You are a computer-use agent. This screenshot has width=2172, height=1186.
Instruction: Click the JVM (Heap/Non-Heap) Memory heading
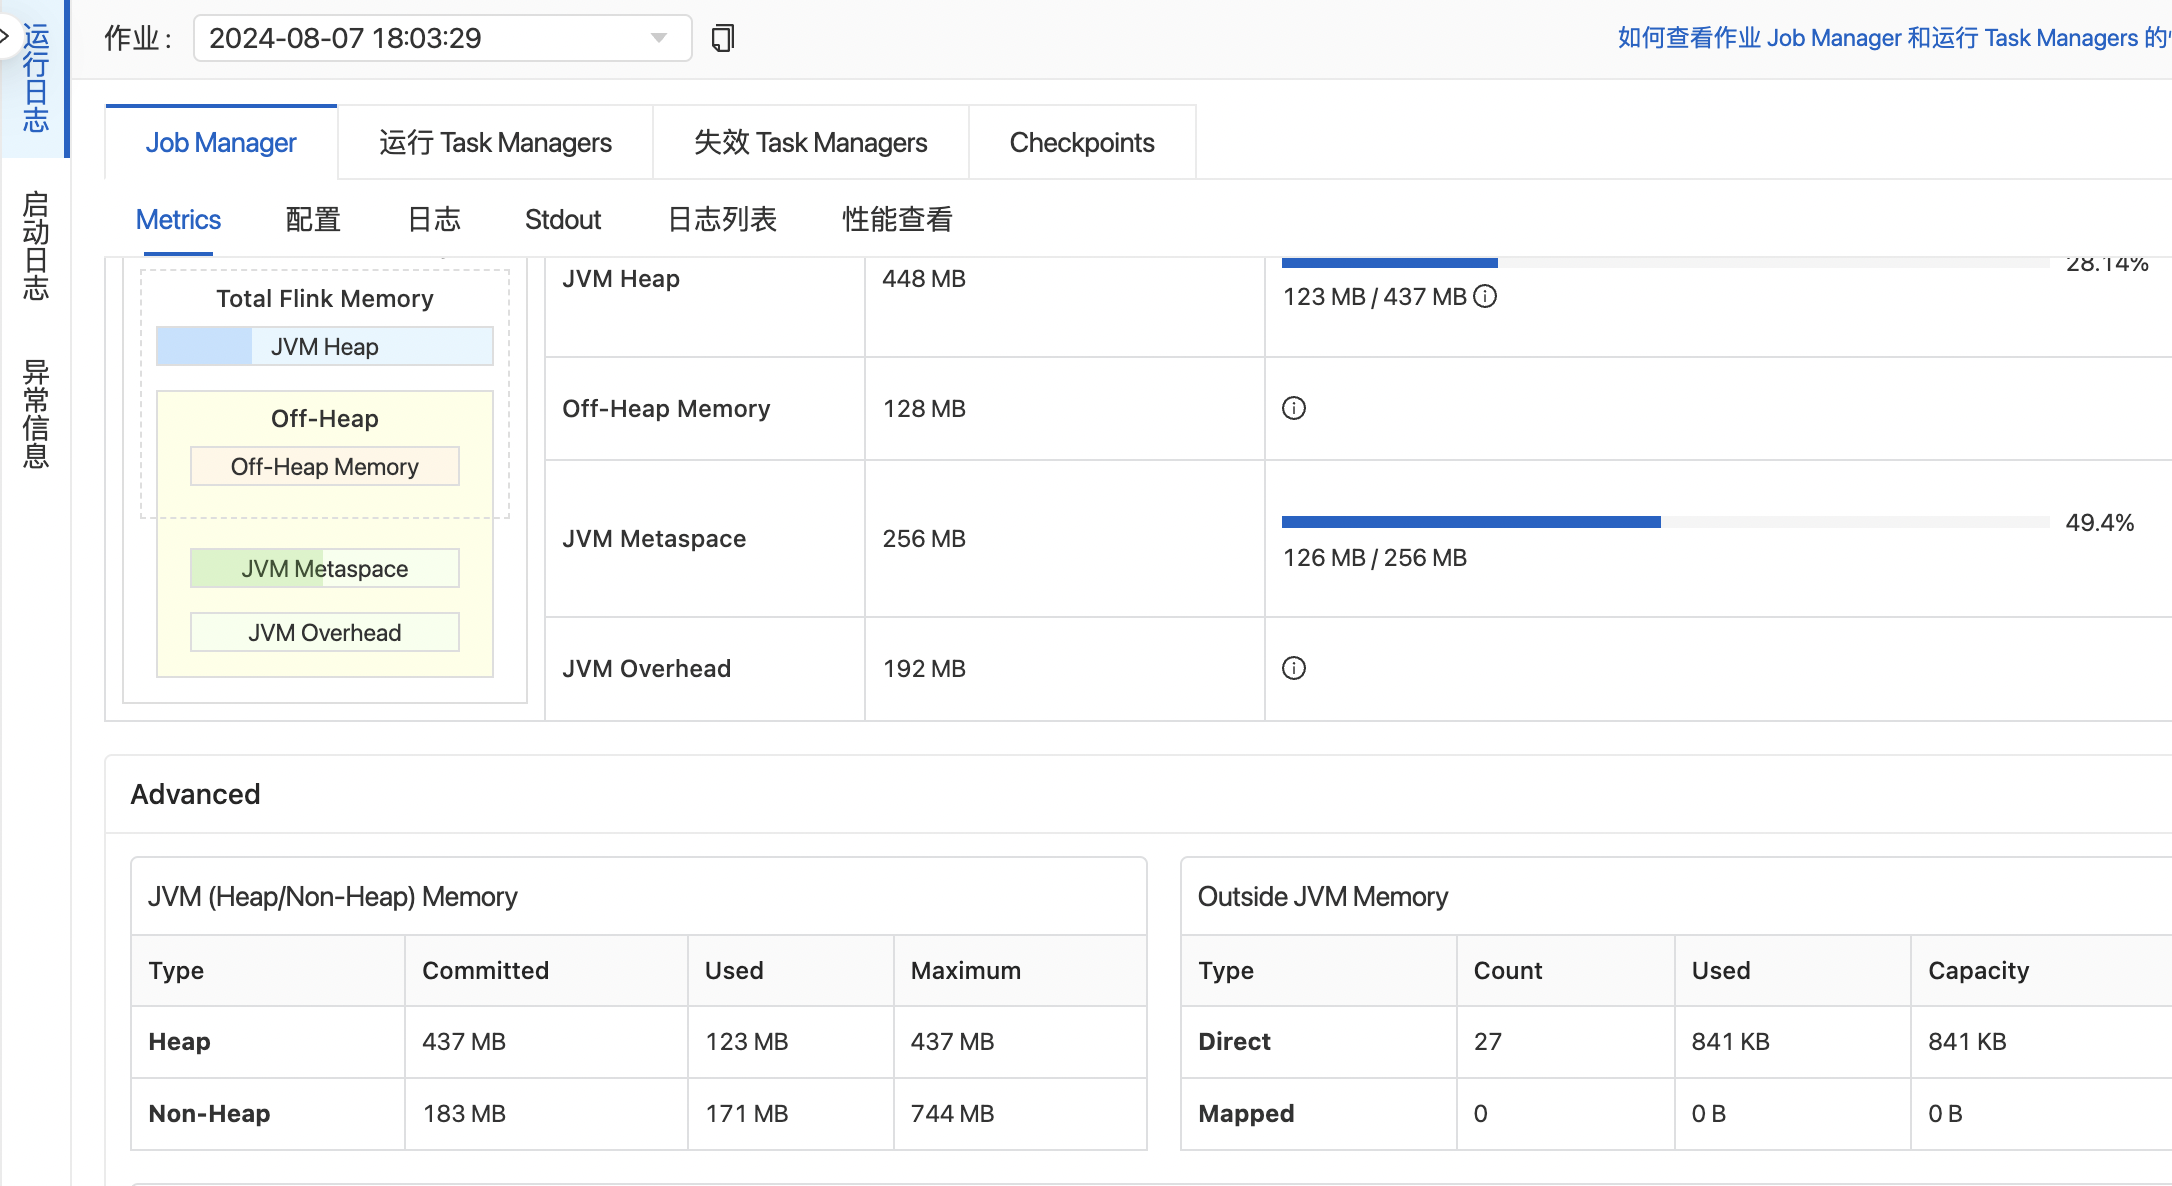332,896
